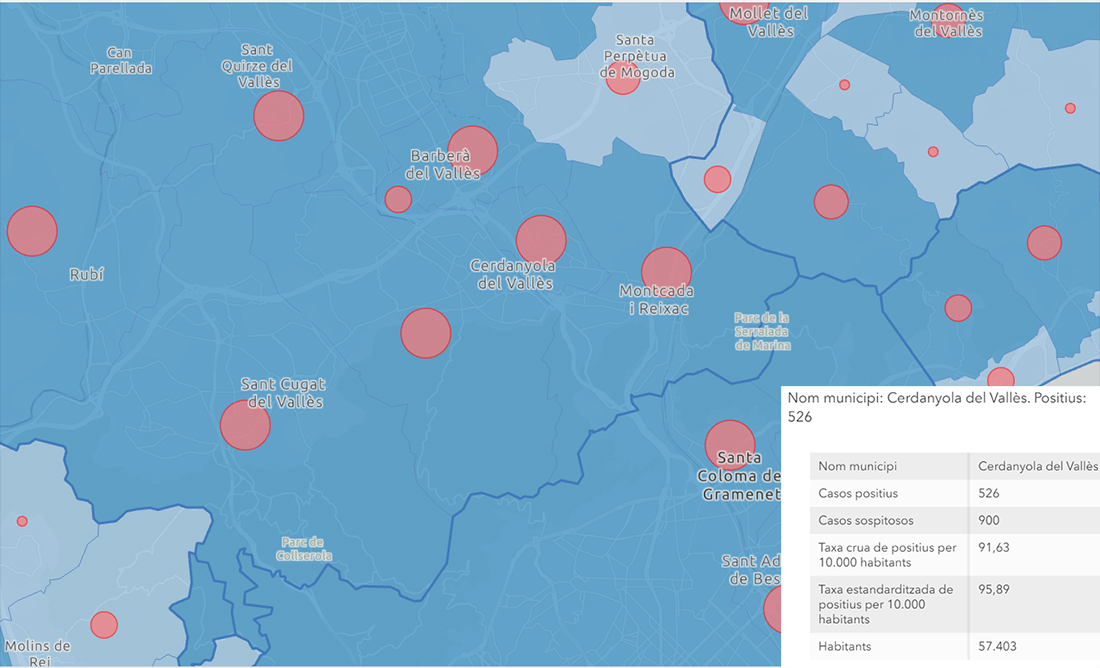Viewport: 1100px width, 668px height.
Task: Click the 'Habitants' row label
Action: coord(845,646)
